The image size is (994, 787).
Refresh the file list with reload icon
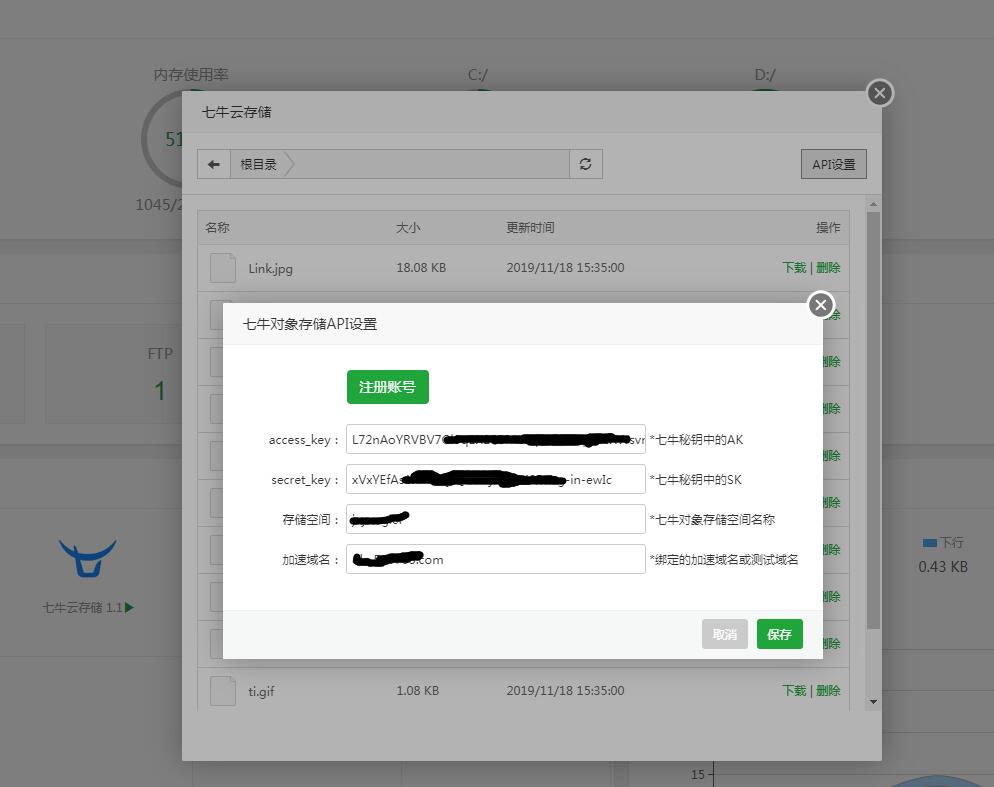click(586, 164)
